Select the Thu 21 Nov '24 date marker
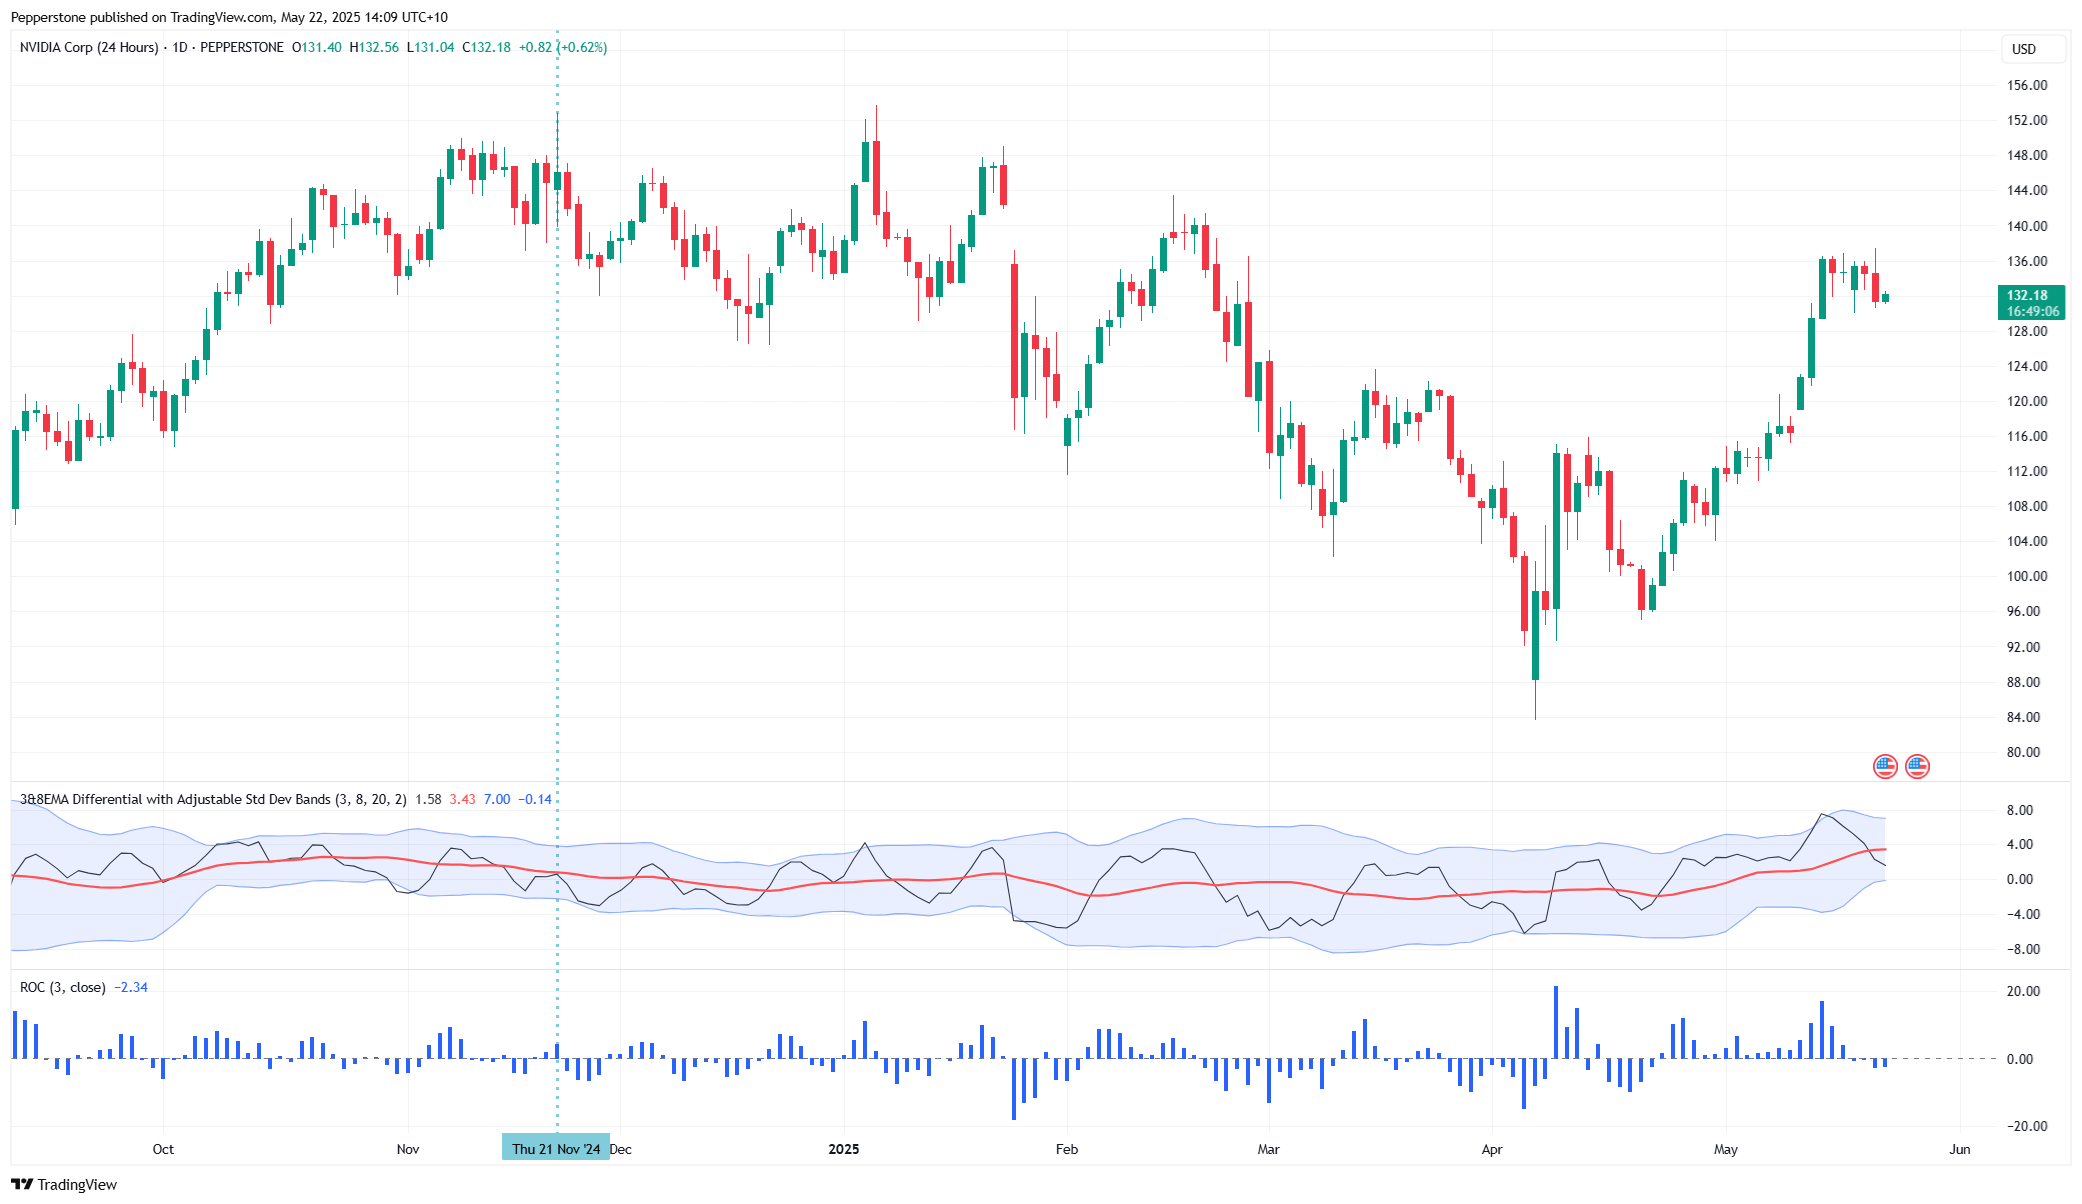Screen dimensions: 2082x1204 [556, 1149]
